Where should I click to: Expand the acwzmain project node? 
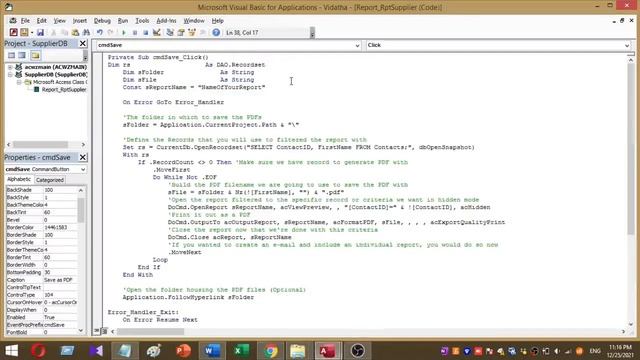coord(10,67)
